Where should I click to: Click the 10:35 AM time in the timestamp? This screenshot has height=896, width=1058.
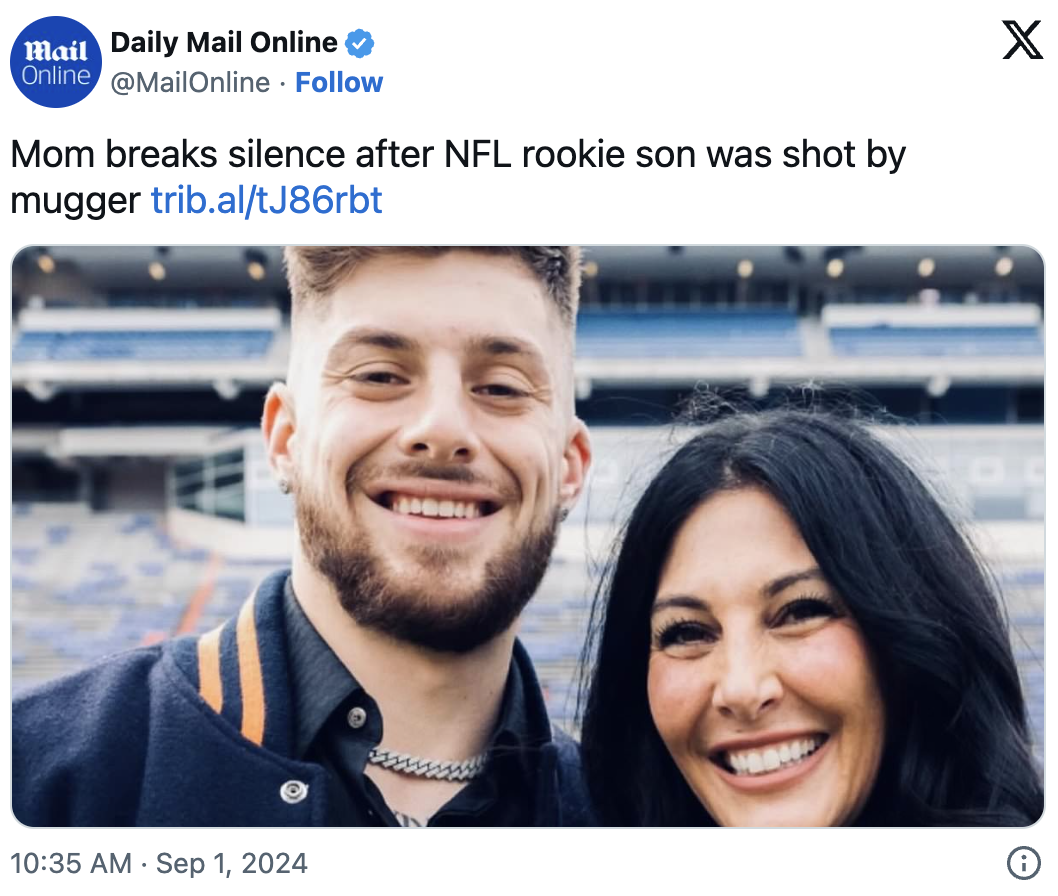pos(70,863)
